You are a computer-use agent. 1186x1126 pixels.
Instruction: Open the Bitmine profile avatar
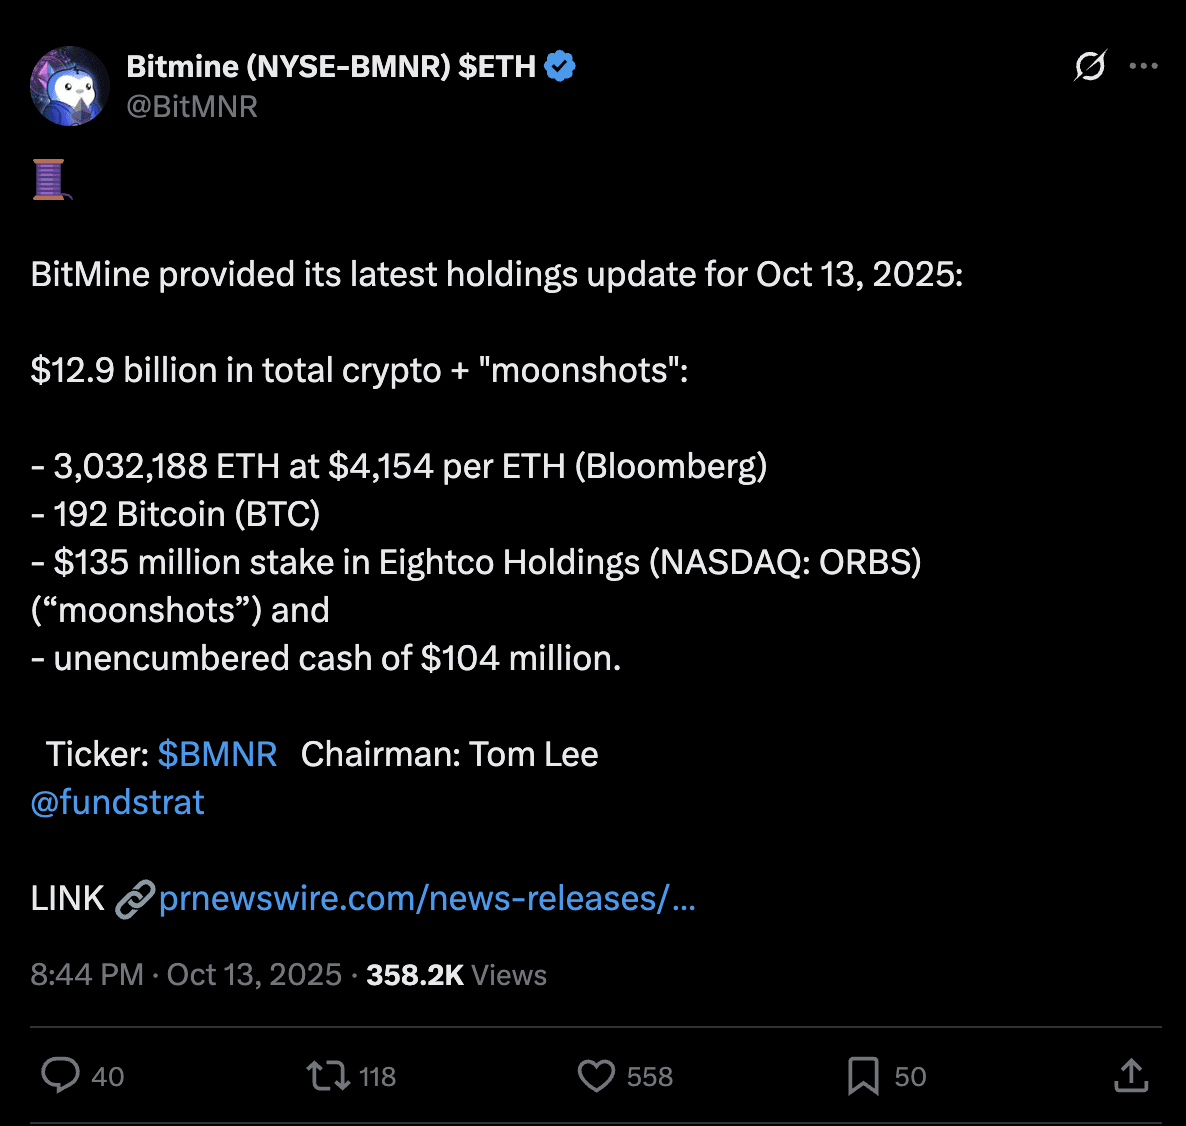(x=70, y=86)
